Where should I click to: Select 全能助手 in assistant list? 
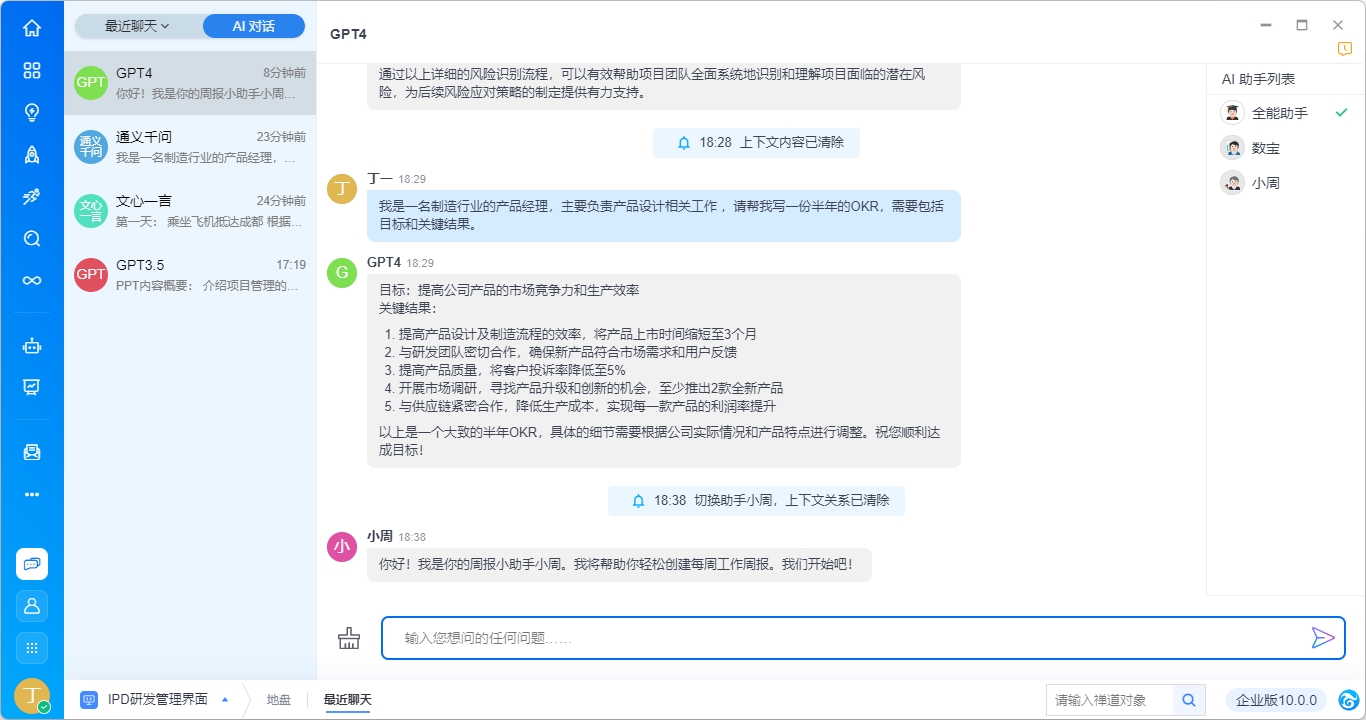click(x=1285, y=113)
